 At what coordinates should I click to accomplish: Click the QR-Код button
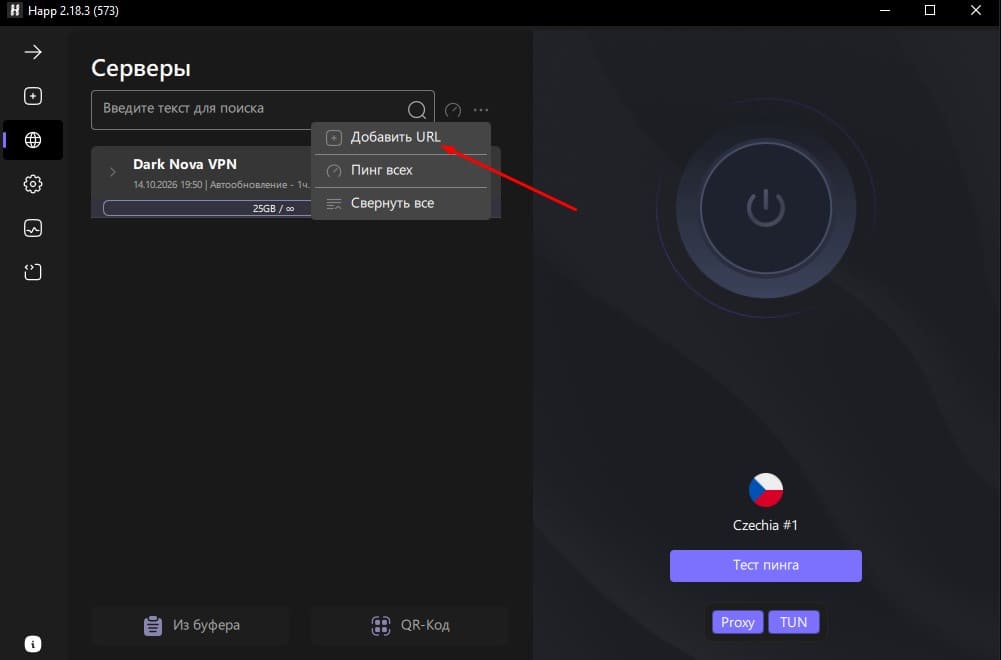click(x=410, y=625)
